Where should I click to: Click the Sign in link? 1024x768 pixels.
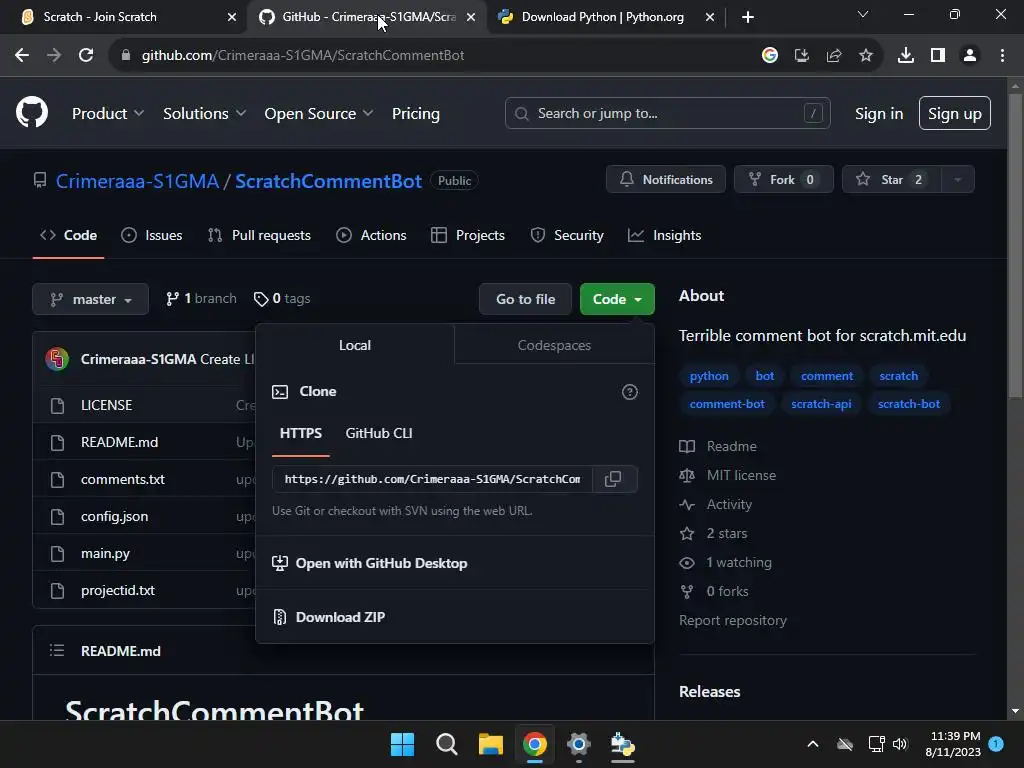click(x=878, y=113)
